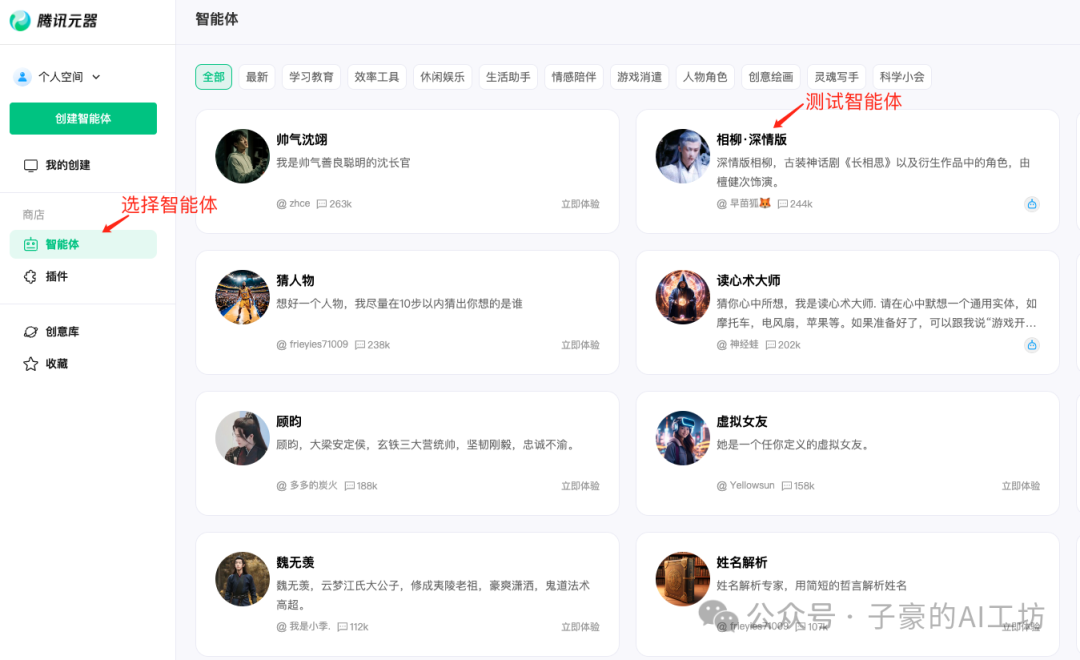This screenshot has width=1080, height=660.
Task: Switch to the 人物角色 category
Action: (705, 76)
